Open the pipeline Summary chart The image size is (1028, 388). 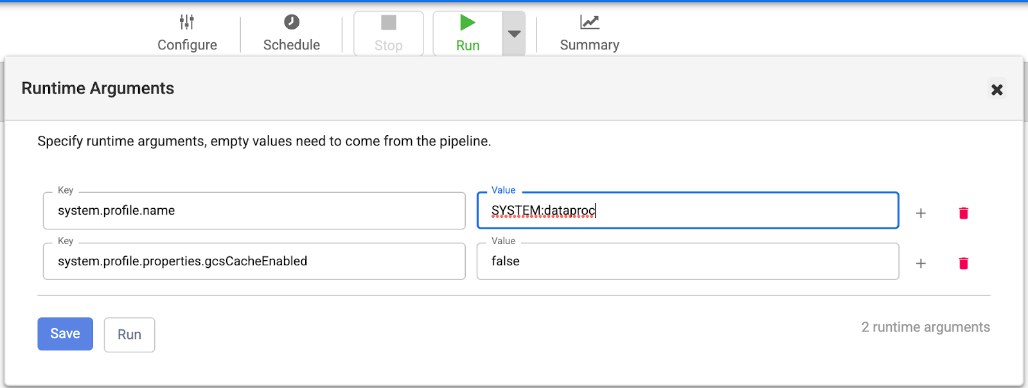click(x=589, y=33)
